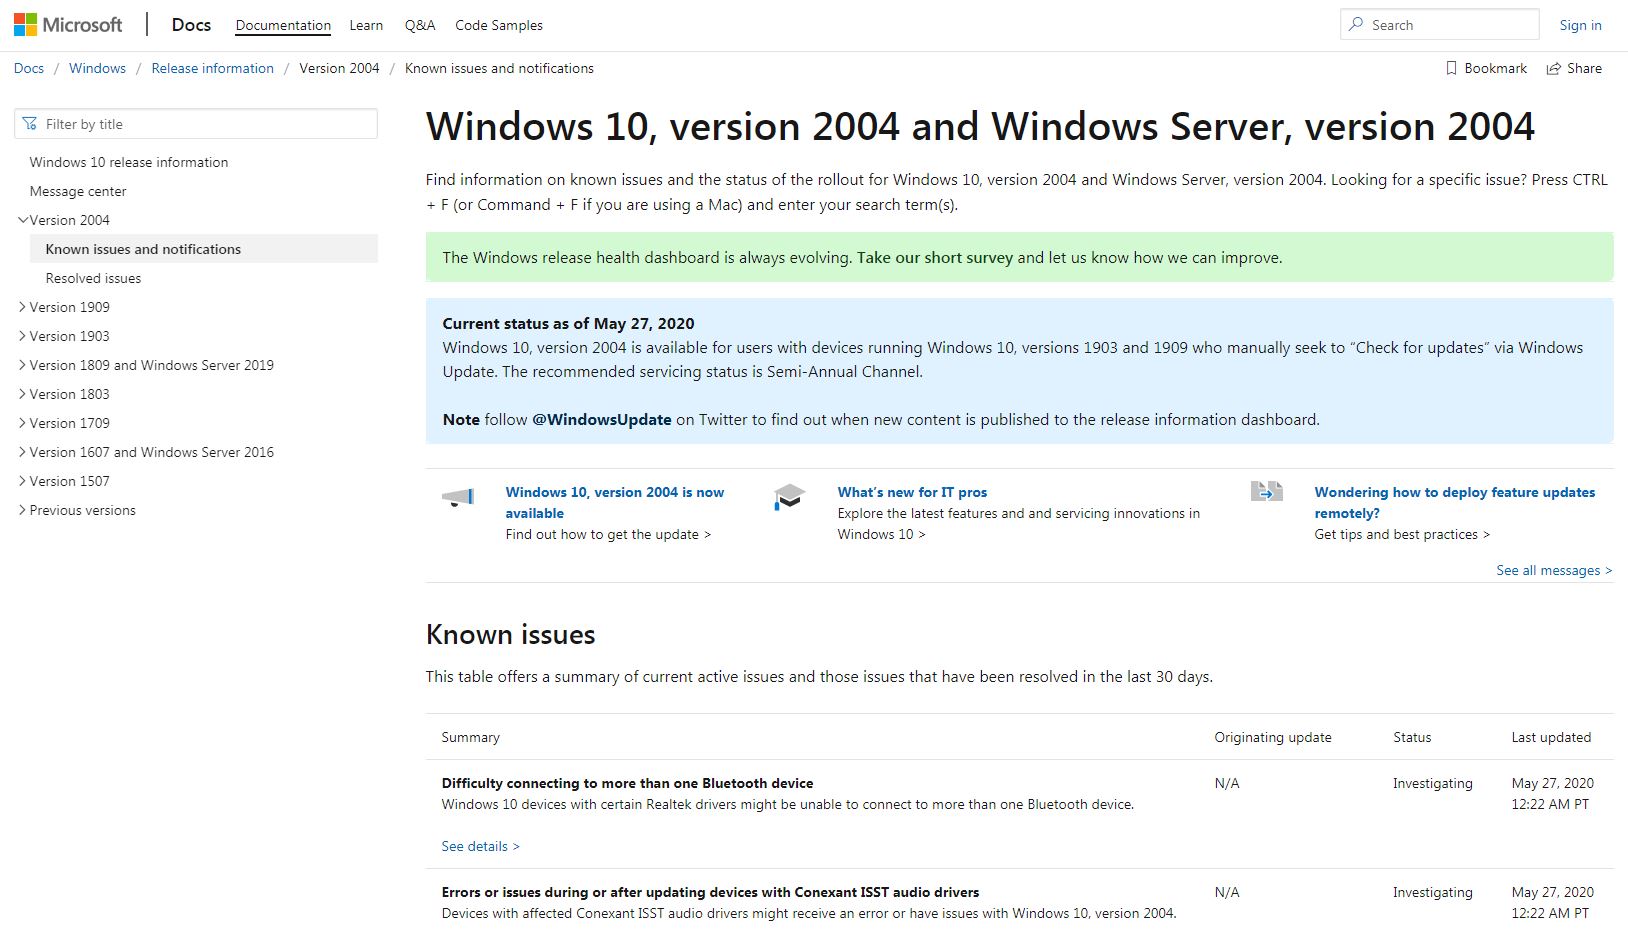Expand Version 1709 in sidebar

[x=23, y=423]
